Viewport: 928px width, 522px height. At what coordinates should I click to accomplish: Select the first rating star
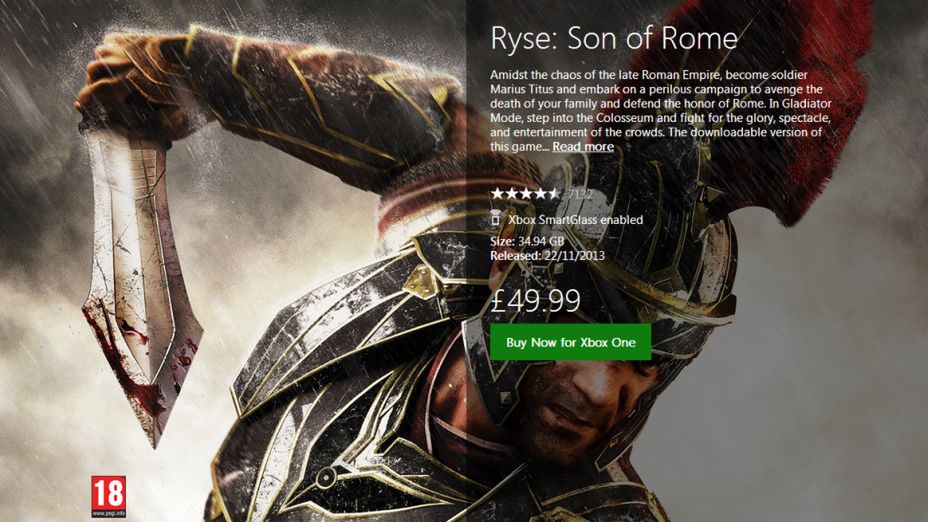497,193
